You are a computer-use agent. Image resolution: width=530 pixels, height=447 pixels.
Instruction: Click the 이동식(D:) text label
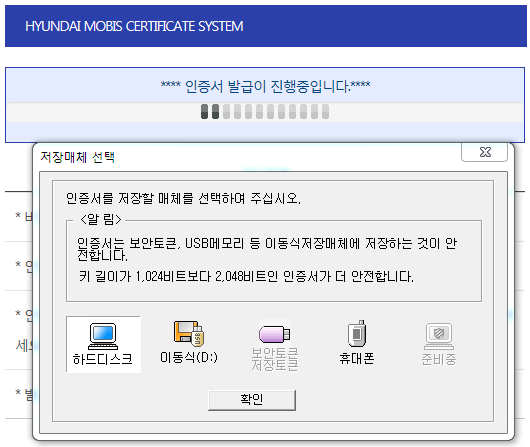(x=189, y=357)
